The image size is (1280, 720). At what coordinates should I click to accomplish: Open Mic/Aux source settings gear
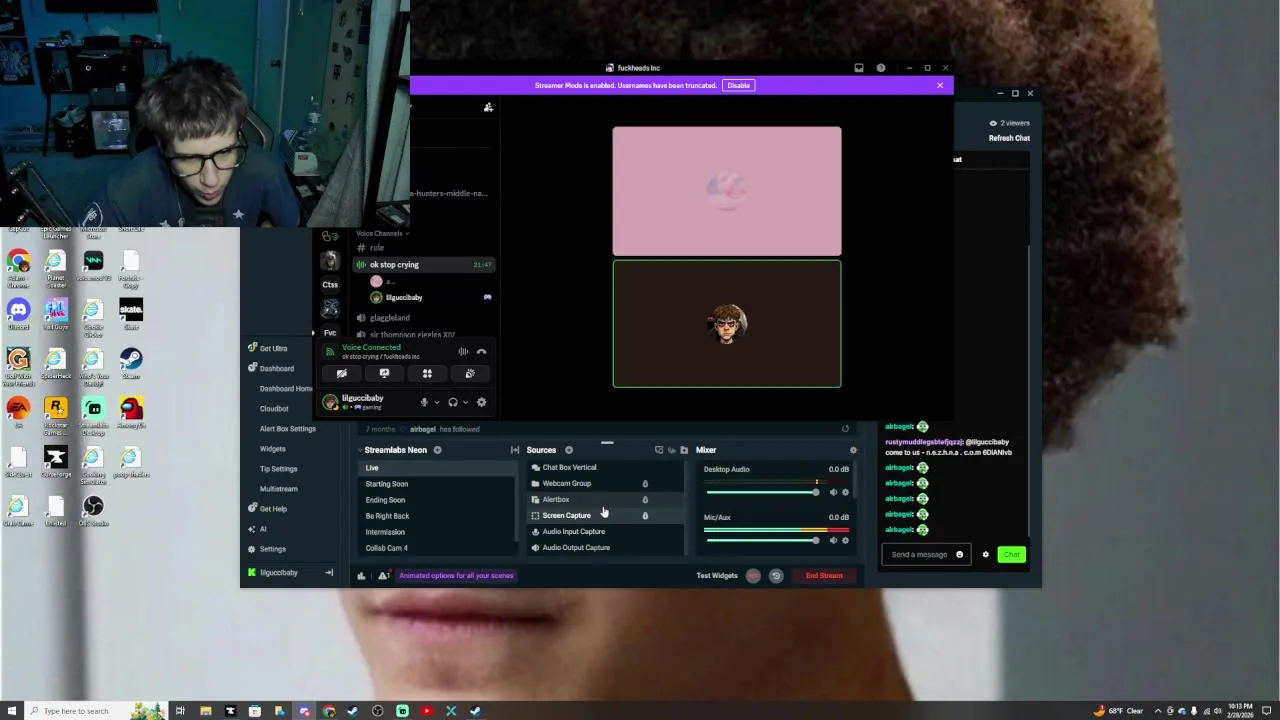[x=845, y=540]
